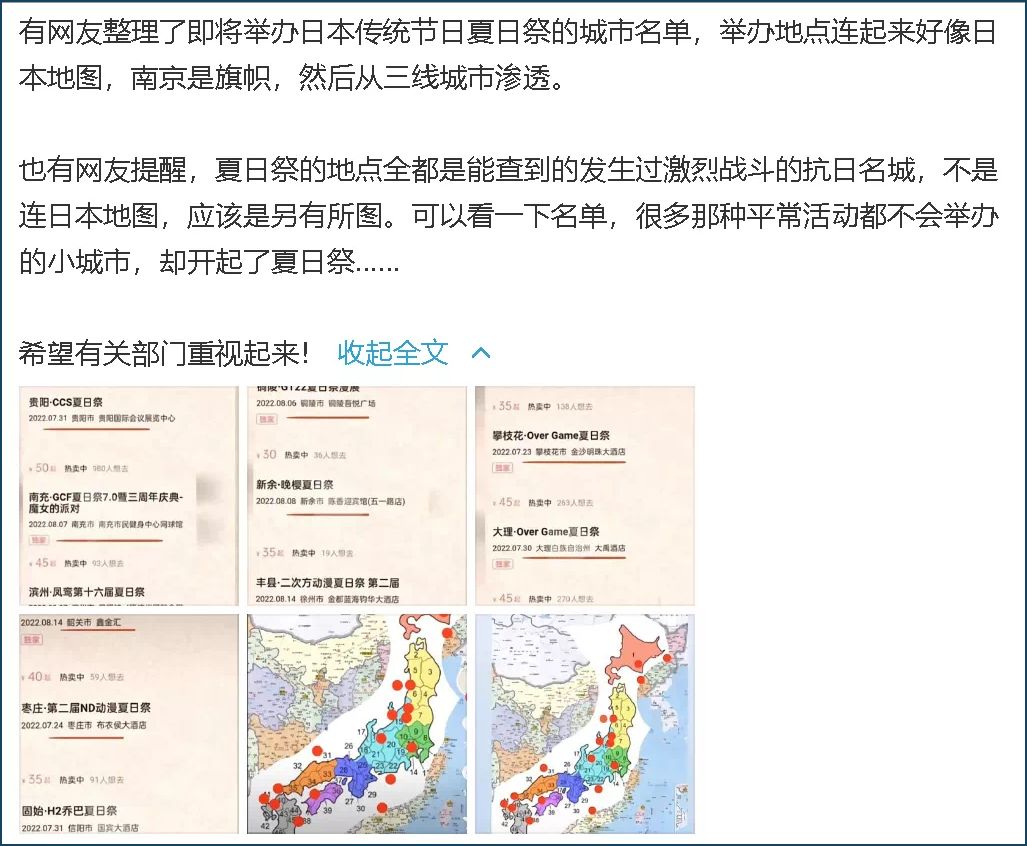Screen dimensions: 1027x846
Task: Open thumbnail showing 枣庄·第二届ND动漫夏日祭 listing
Action: (x=128, y=724)
